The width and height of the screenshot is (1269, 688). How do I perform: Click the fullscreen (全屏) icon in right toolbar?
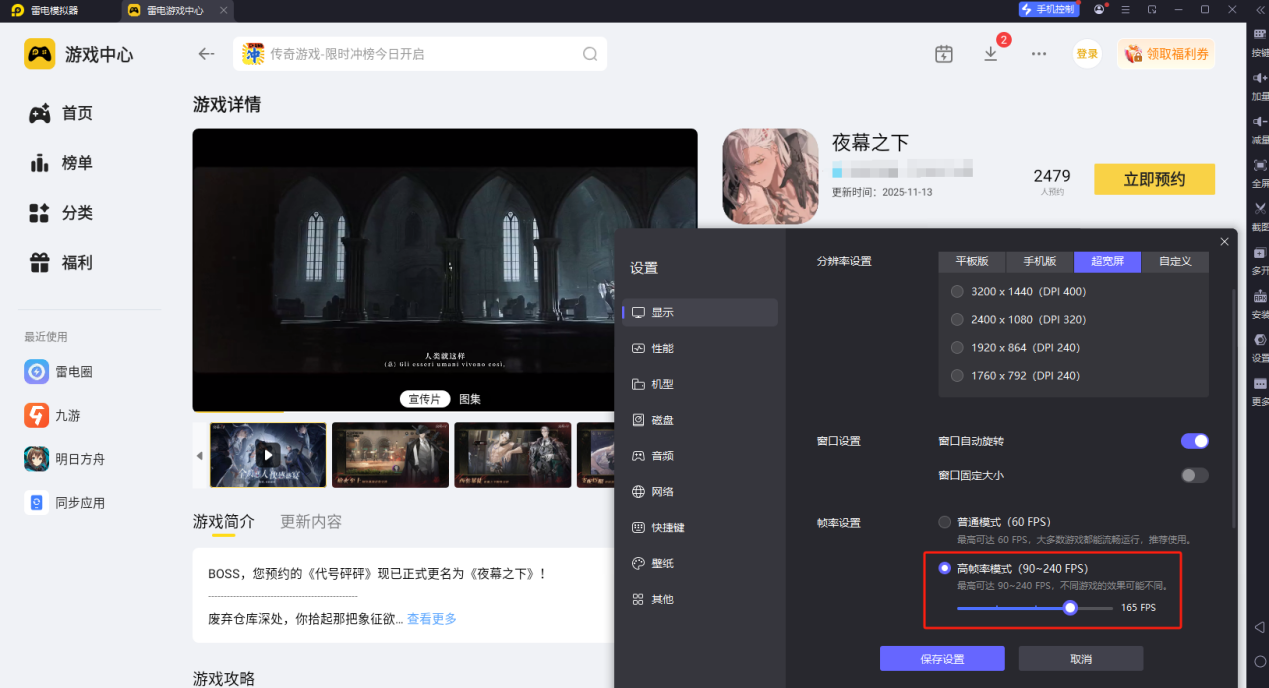(x=1258, y=165)
